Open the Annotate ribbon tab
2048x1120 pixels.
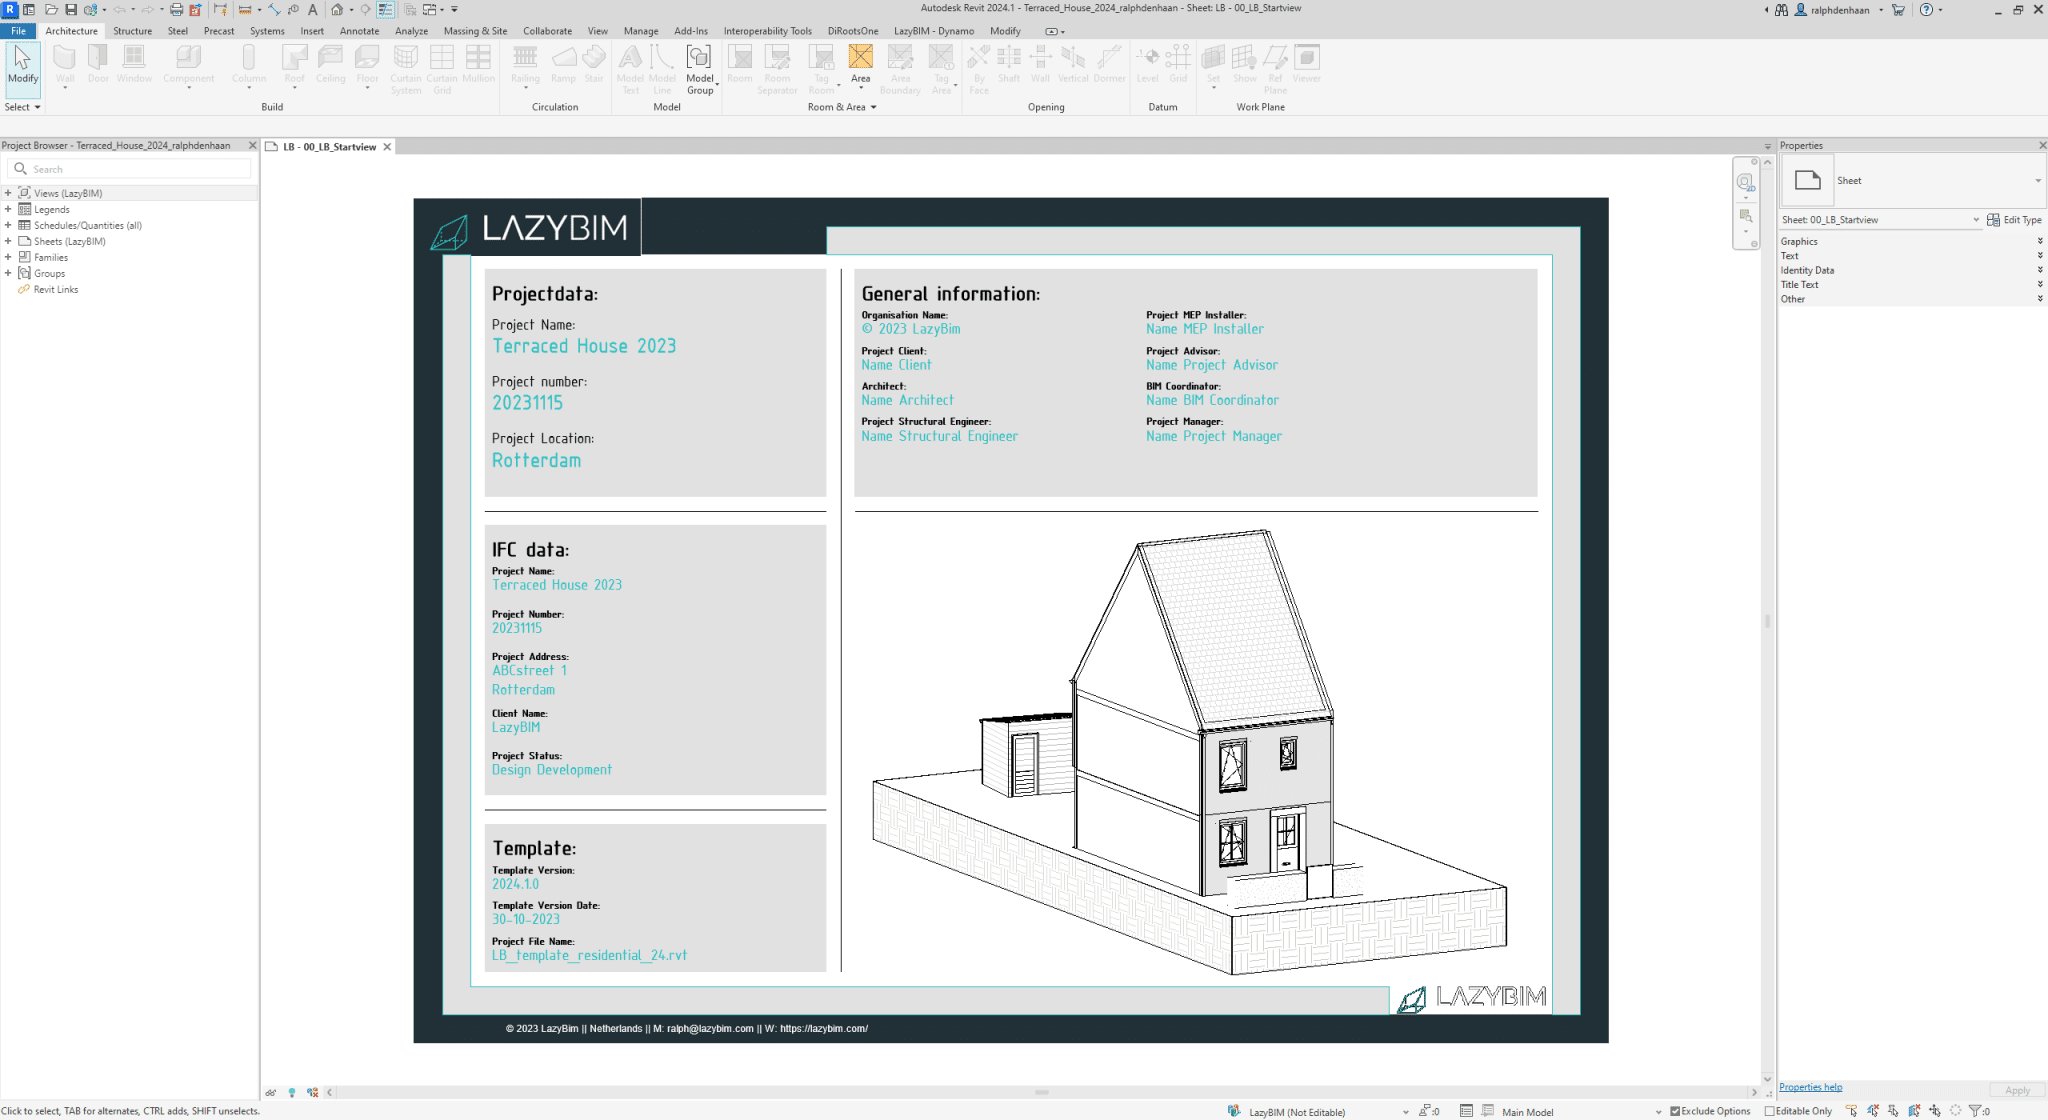(x=359, y=31)
